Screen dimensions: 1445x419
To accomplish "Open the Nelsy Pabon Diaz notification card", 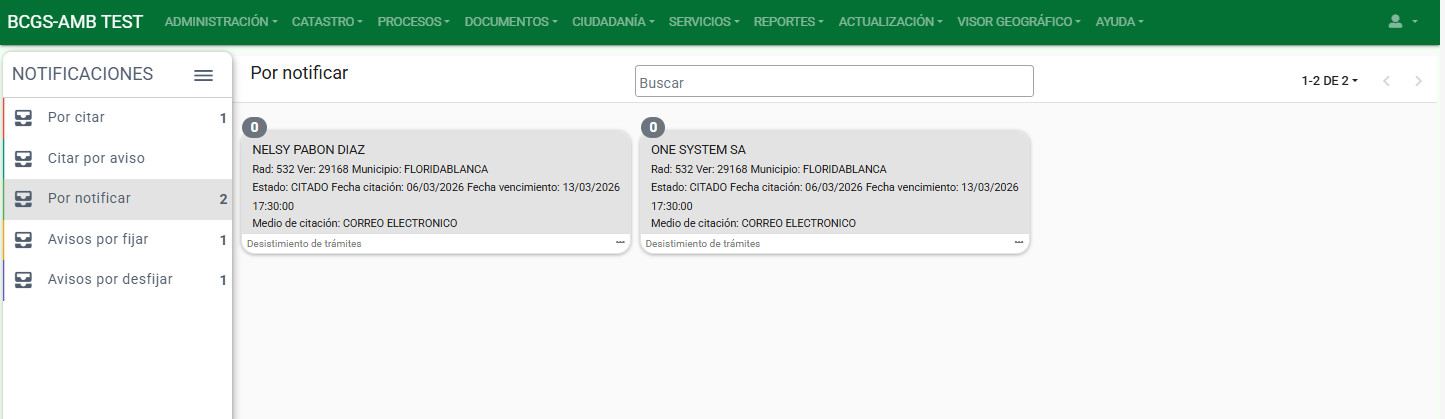I will point(435,186).
